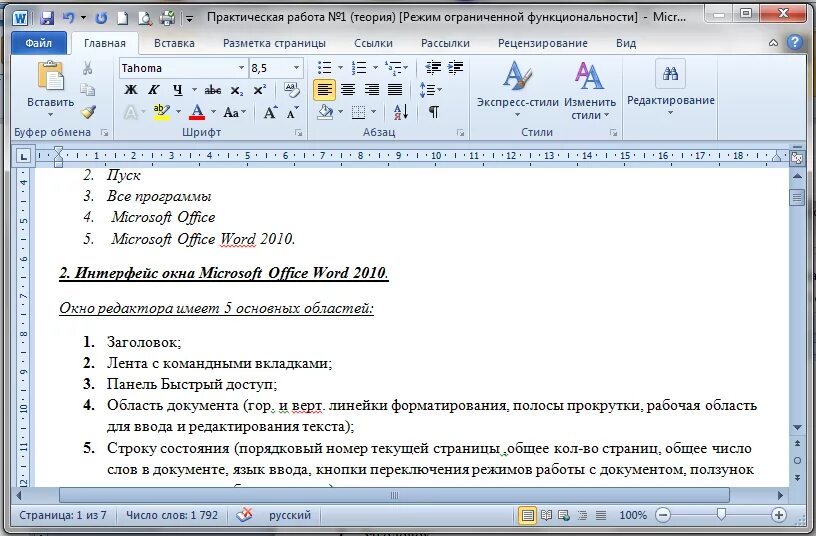Create a new blank document icon
Image resolution: width=816 pixels, height=536 pixels.
click(123, 18)
